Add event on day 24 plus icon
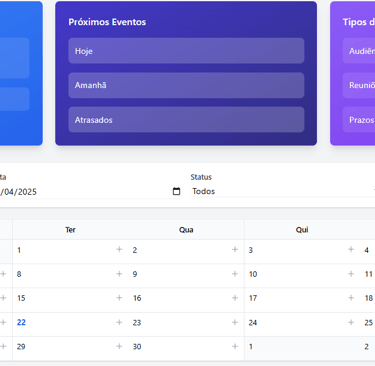 tap(351, 322)
